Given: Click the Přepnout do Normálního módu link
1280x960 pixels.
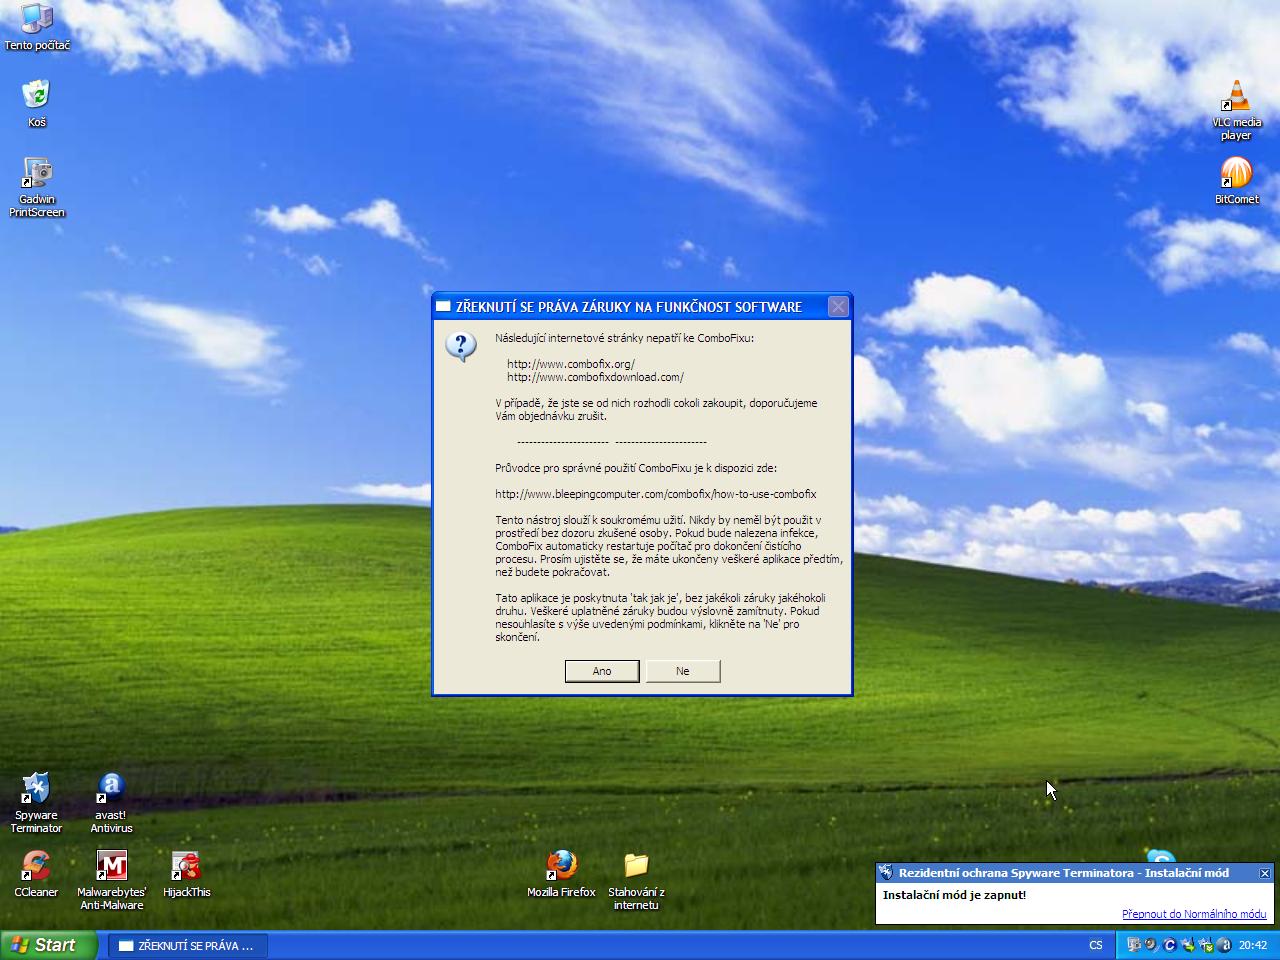Looking at the screenshot, I should (x=1193, y=914).
